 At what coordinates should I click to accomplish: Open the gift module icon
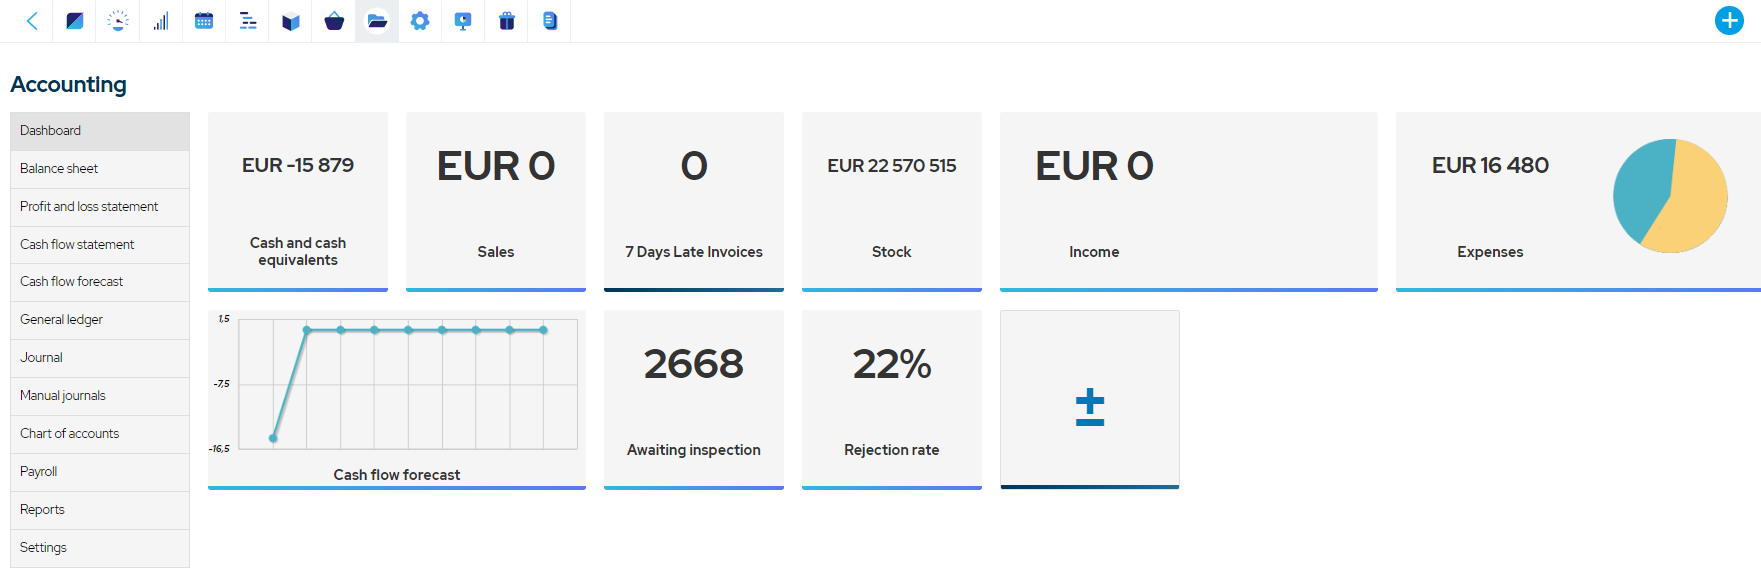[x=505, y=20]
